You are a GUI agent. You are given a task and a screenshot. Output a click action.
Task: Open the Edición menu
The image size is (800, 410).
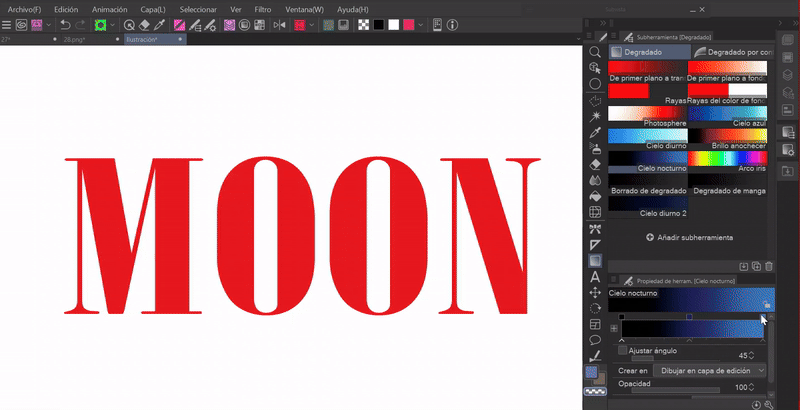click(x=66, y=9)
